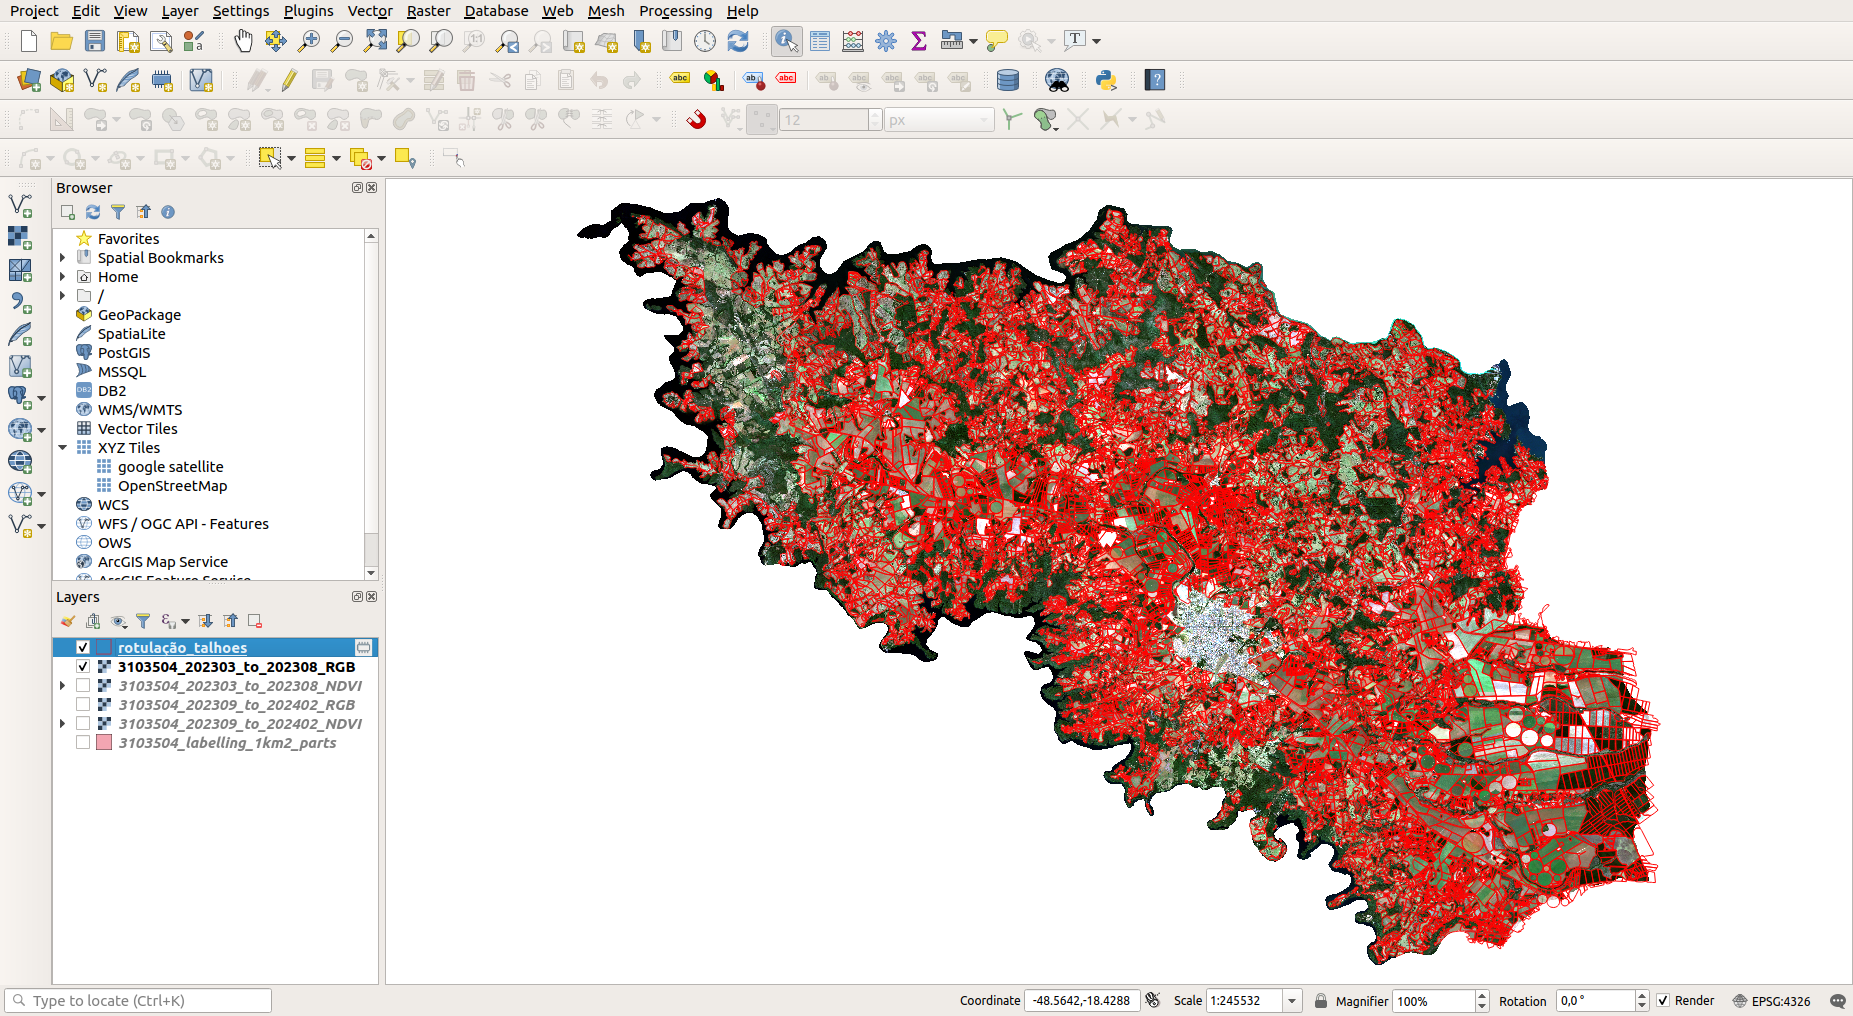Open the Raster menu
1853x1016 pixels.
click(428, 11)
